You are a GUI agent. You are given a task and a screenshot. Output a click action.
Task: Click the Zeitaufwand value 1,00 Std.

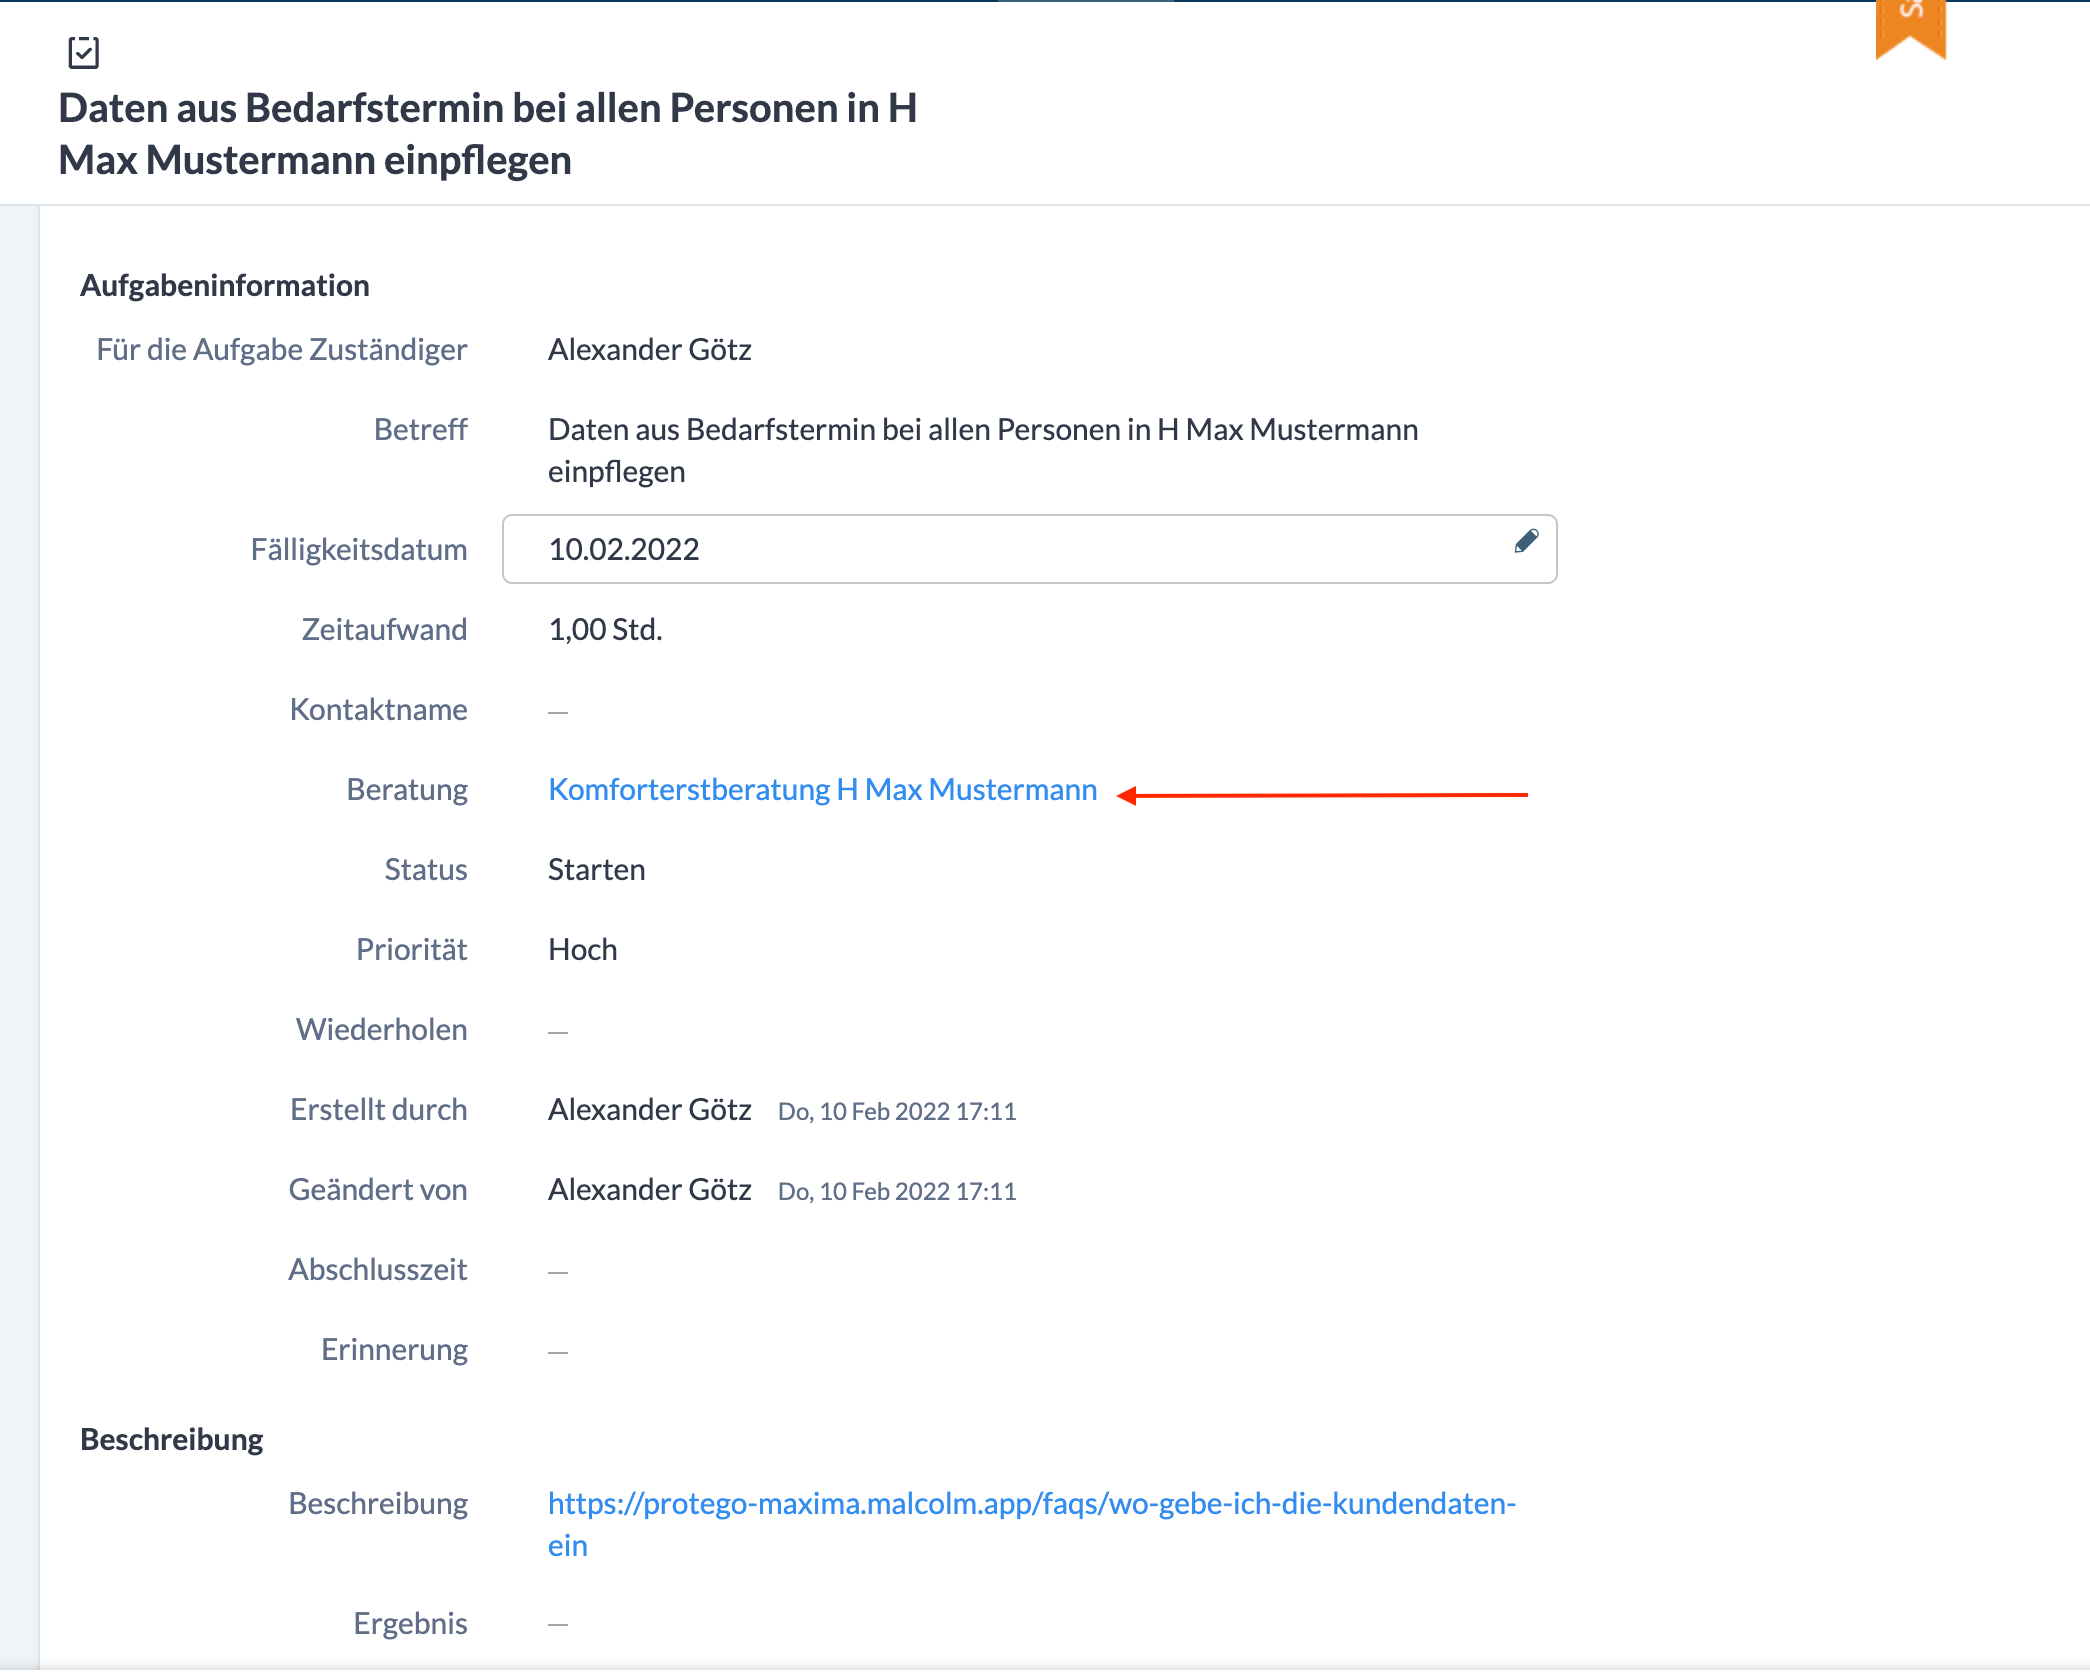point(605,630)
